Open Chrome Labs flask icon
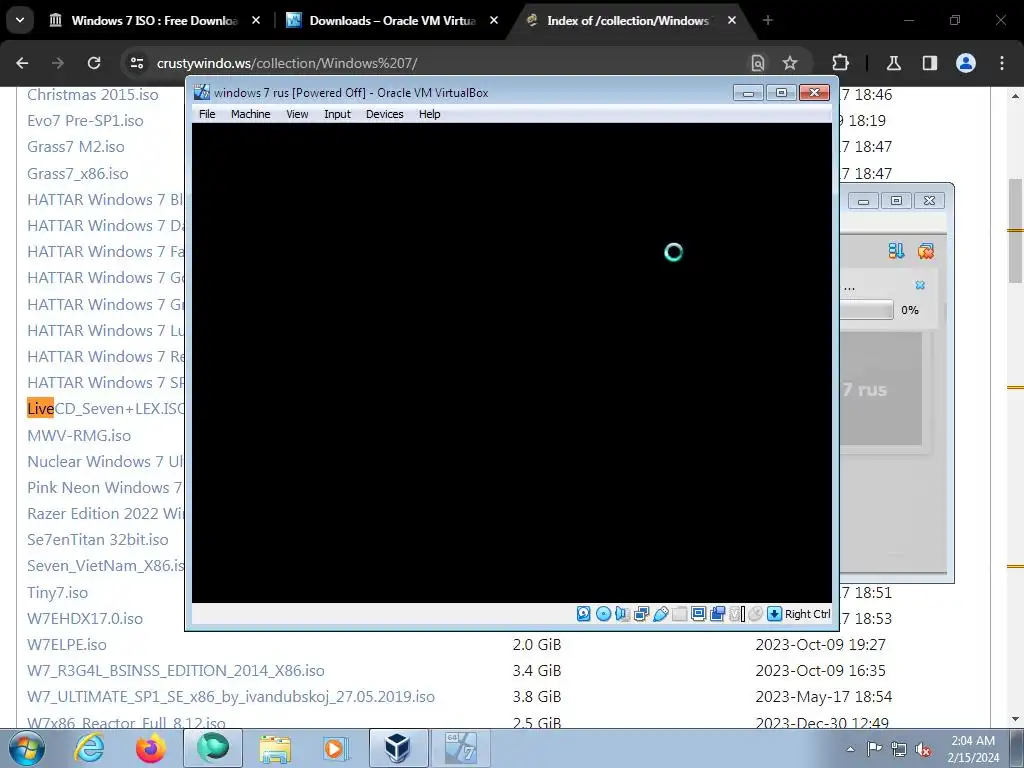The width and height of the screenshot is (1024, 768). [893, 63]
